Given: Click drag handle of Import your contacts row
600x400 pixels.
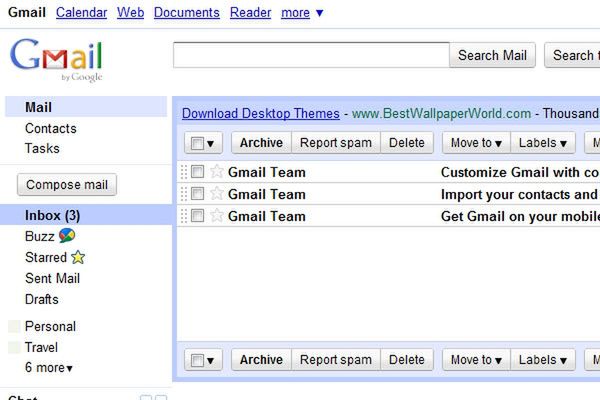Looking at the screenshot, I should tap(184, 194).
